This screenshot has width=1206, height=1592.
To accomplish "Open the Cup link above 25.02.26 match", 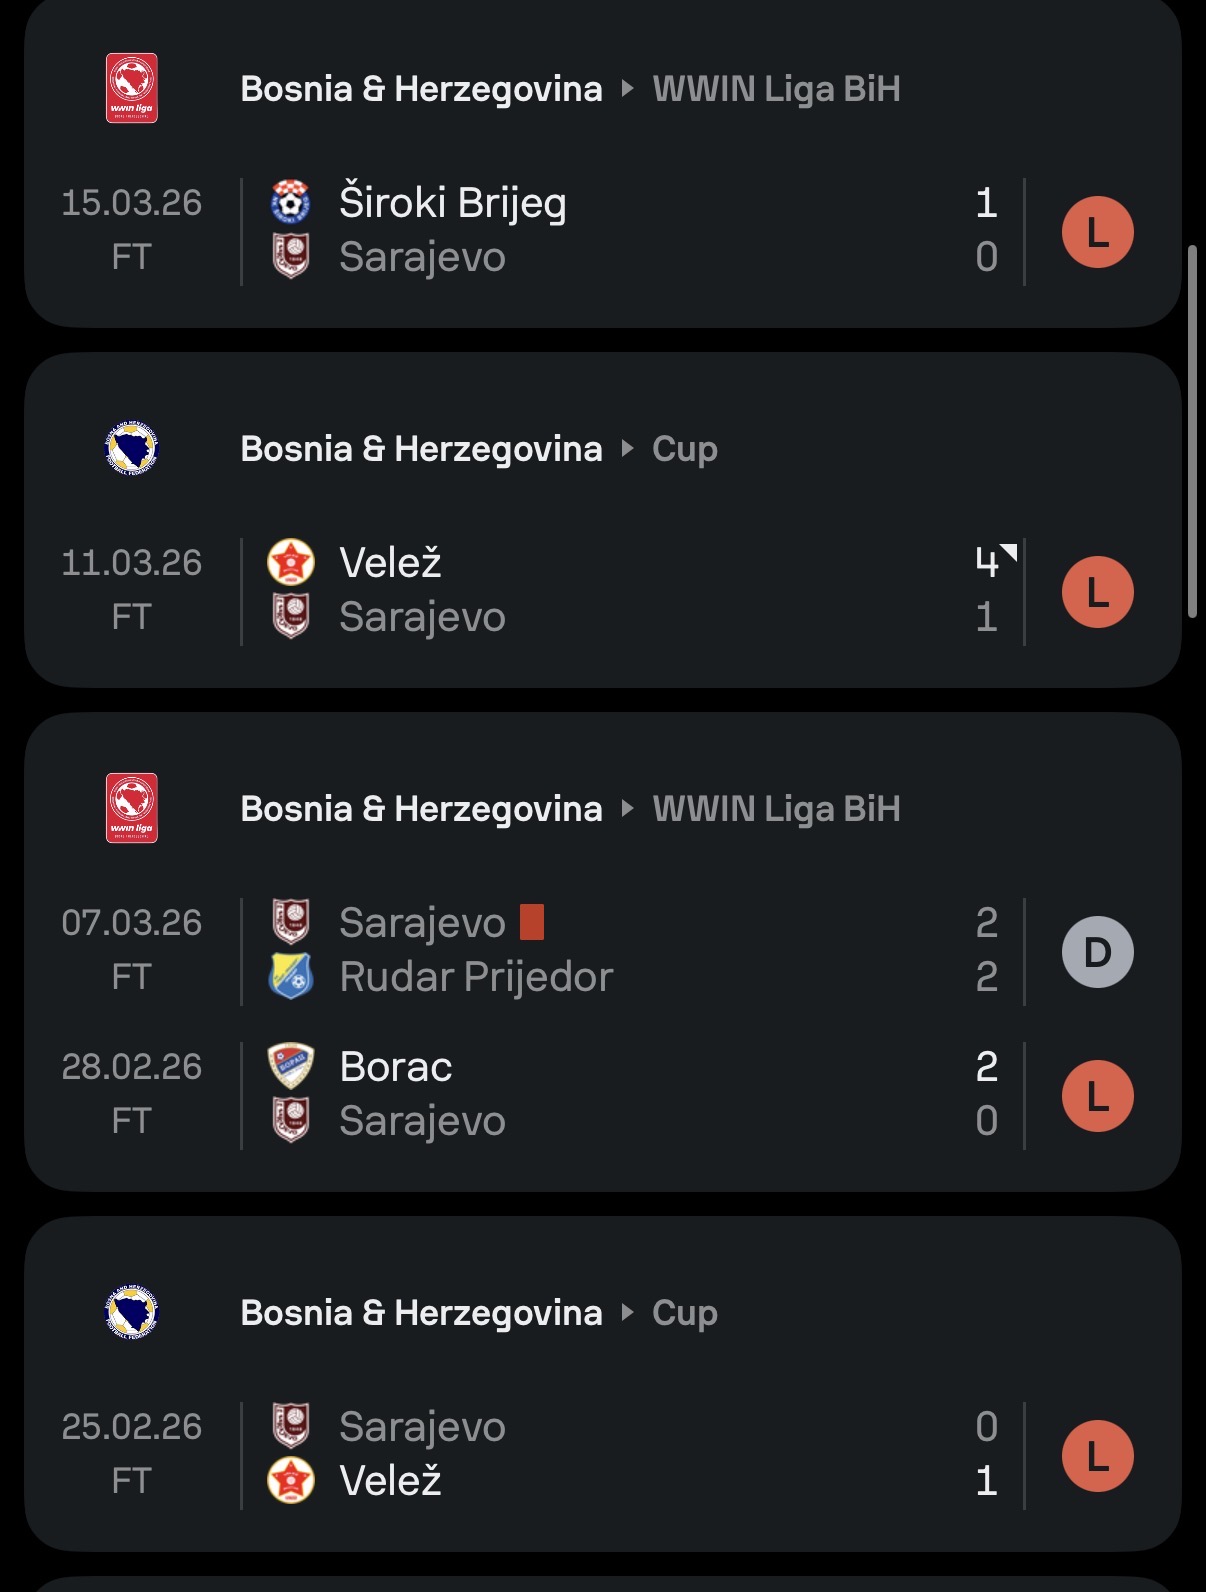I will coord(685,1312).
